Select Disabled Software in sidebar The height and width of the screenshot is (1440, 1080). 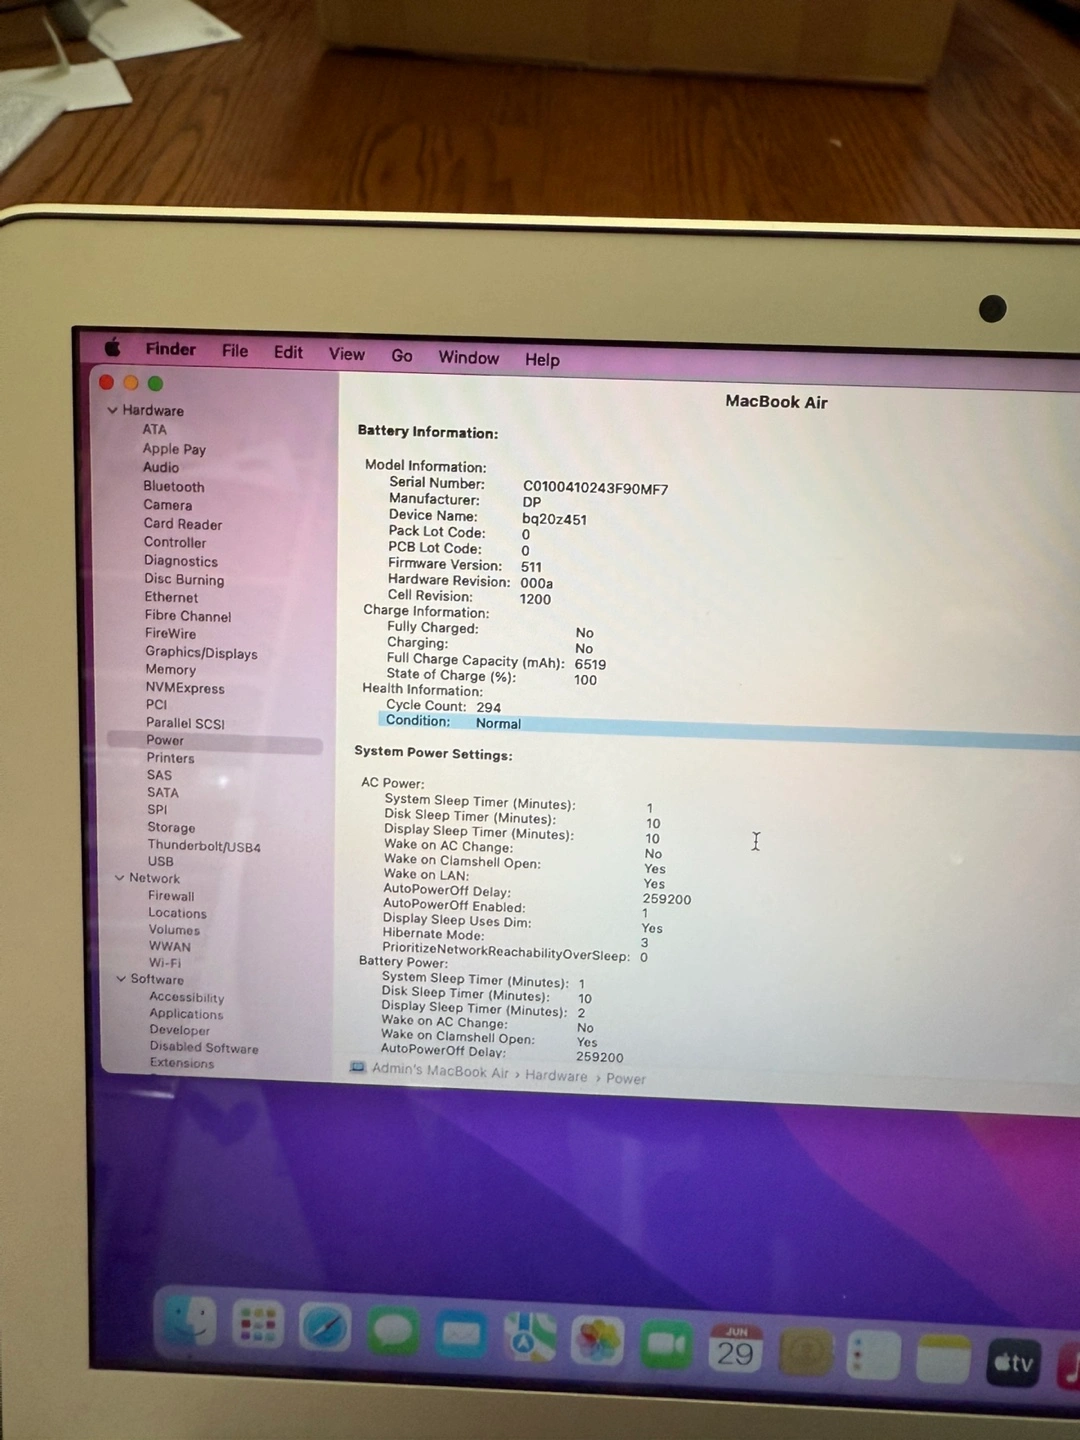[x=204, y=1048]
